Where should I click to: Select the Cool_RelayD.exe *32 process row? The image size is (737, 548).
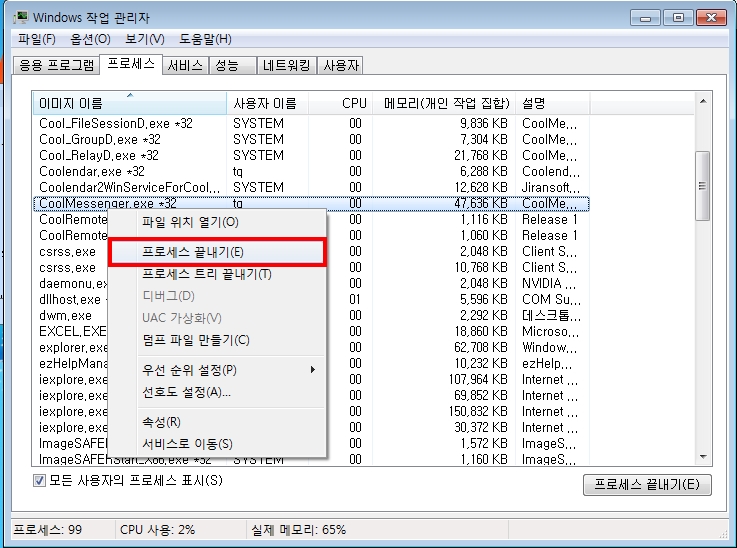coord(311,155)
